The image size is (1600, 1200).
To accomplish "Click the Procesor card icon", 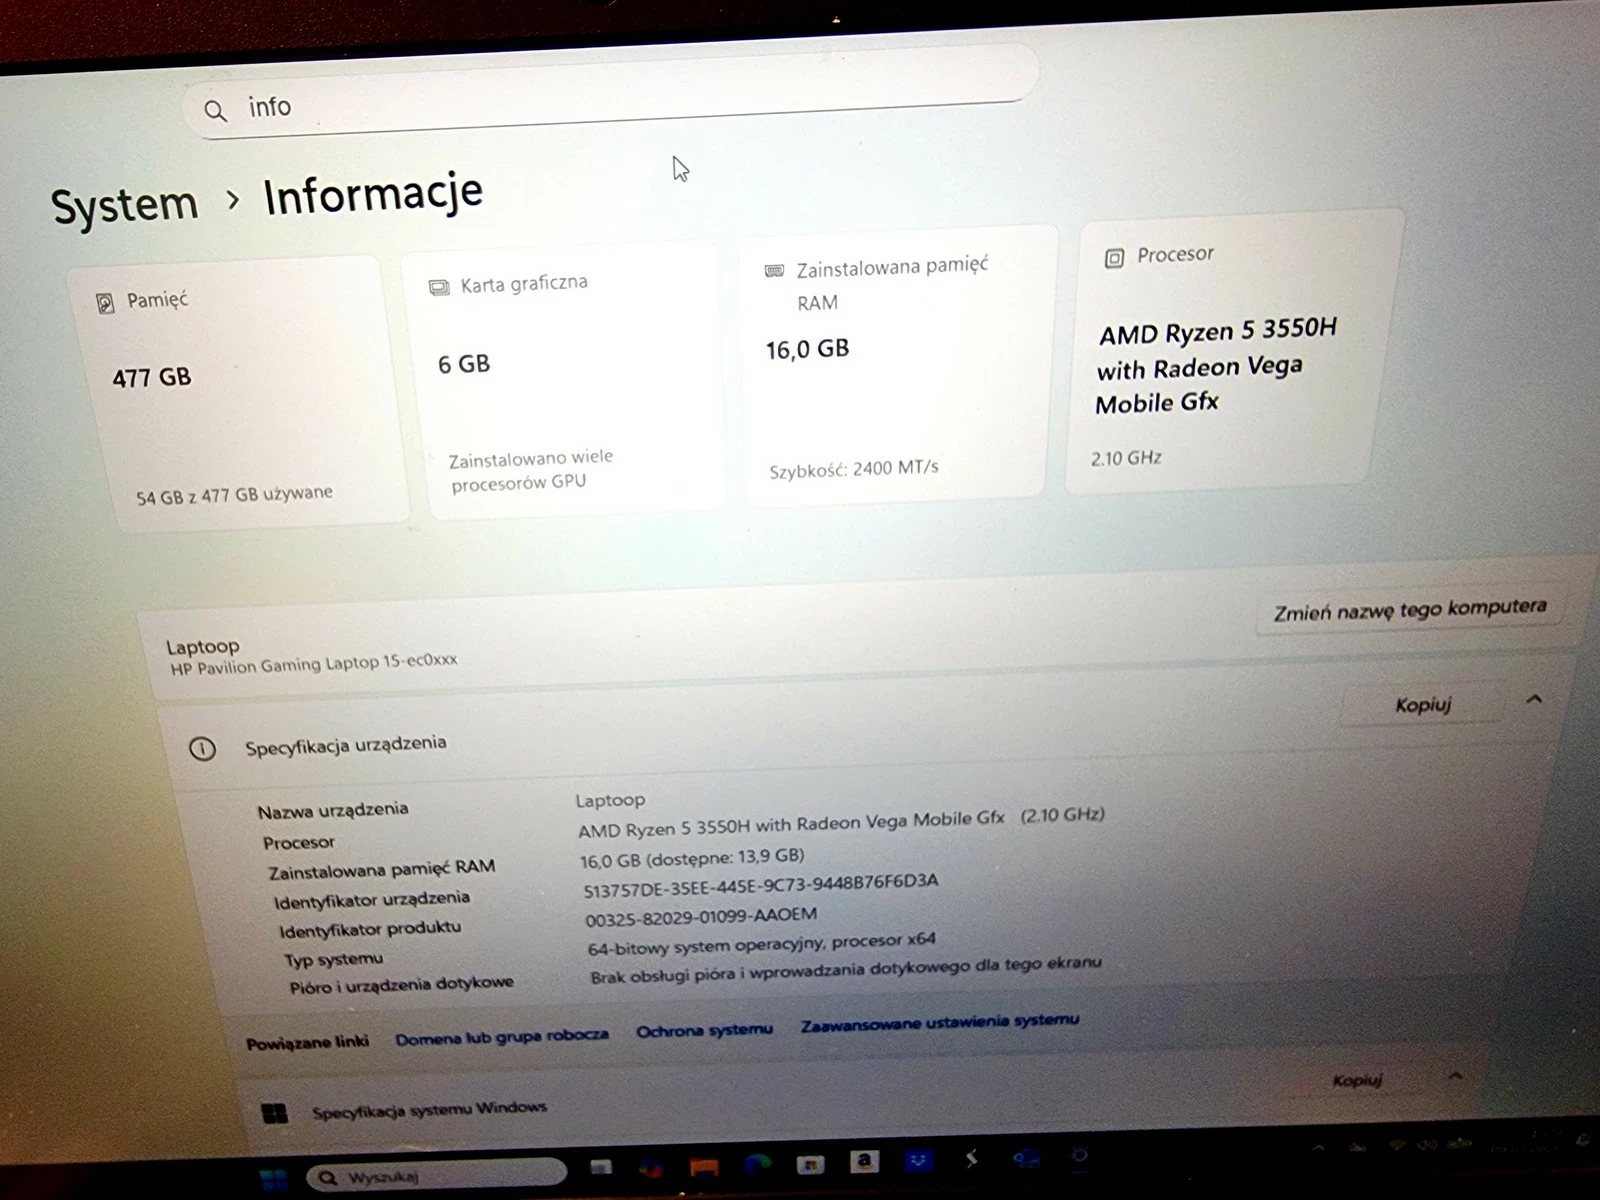I will tap(1113, 258).
